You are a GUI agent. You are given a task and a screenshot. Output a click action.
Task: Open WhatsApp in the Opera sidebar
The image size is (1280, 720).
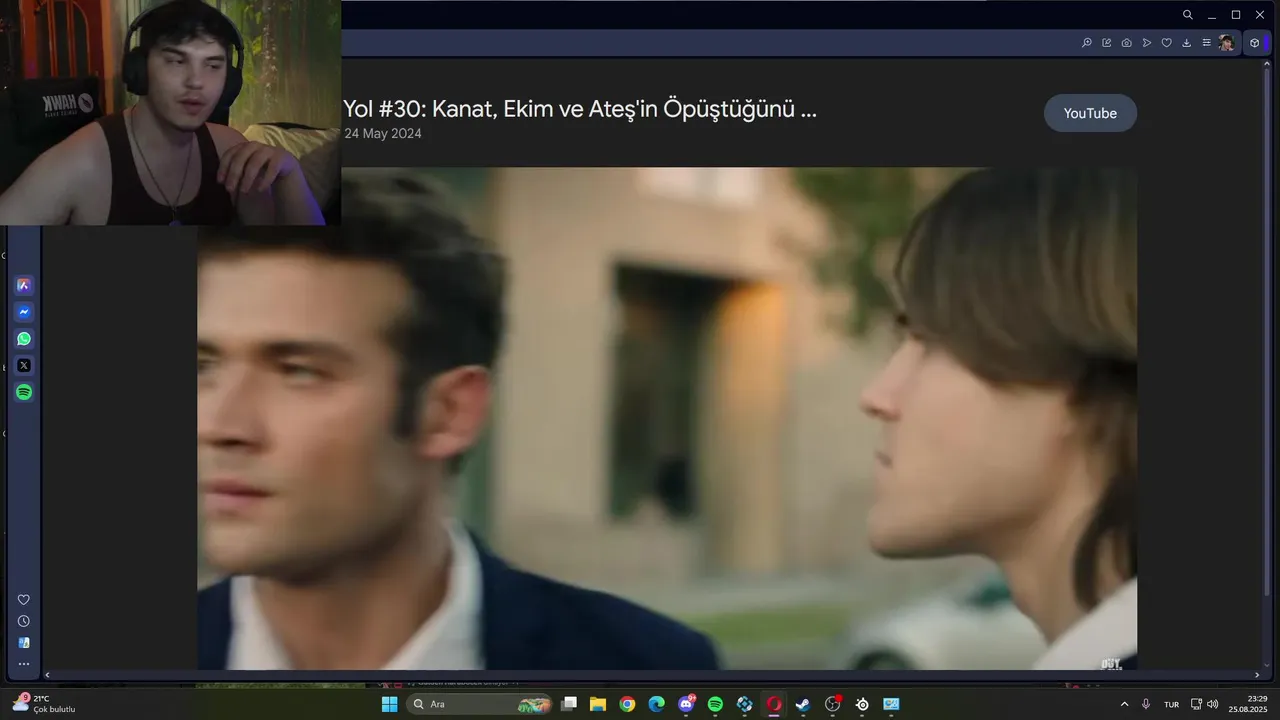(x=24, y=339)
